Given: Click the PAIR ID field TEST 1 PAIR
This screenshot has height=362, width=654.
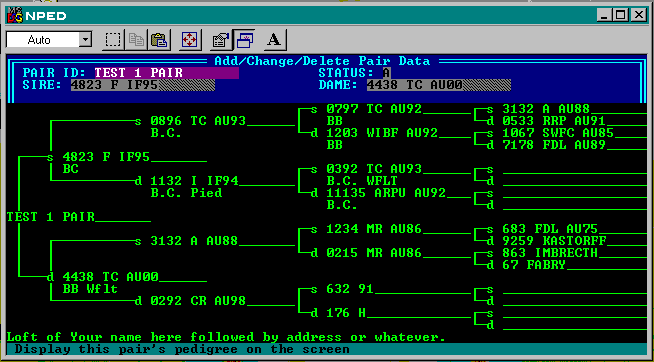Looking at the screenshot, I should tap(166, 73).
